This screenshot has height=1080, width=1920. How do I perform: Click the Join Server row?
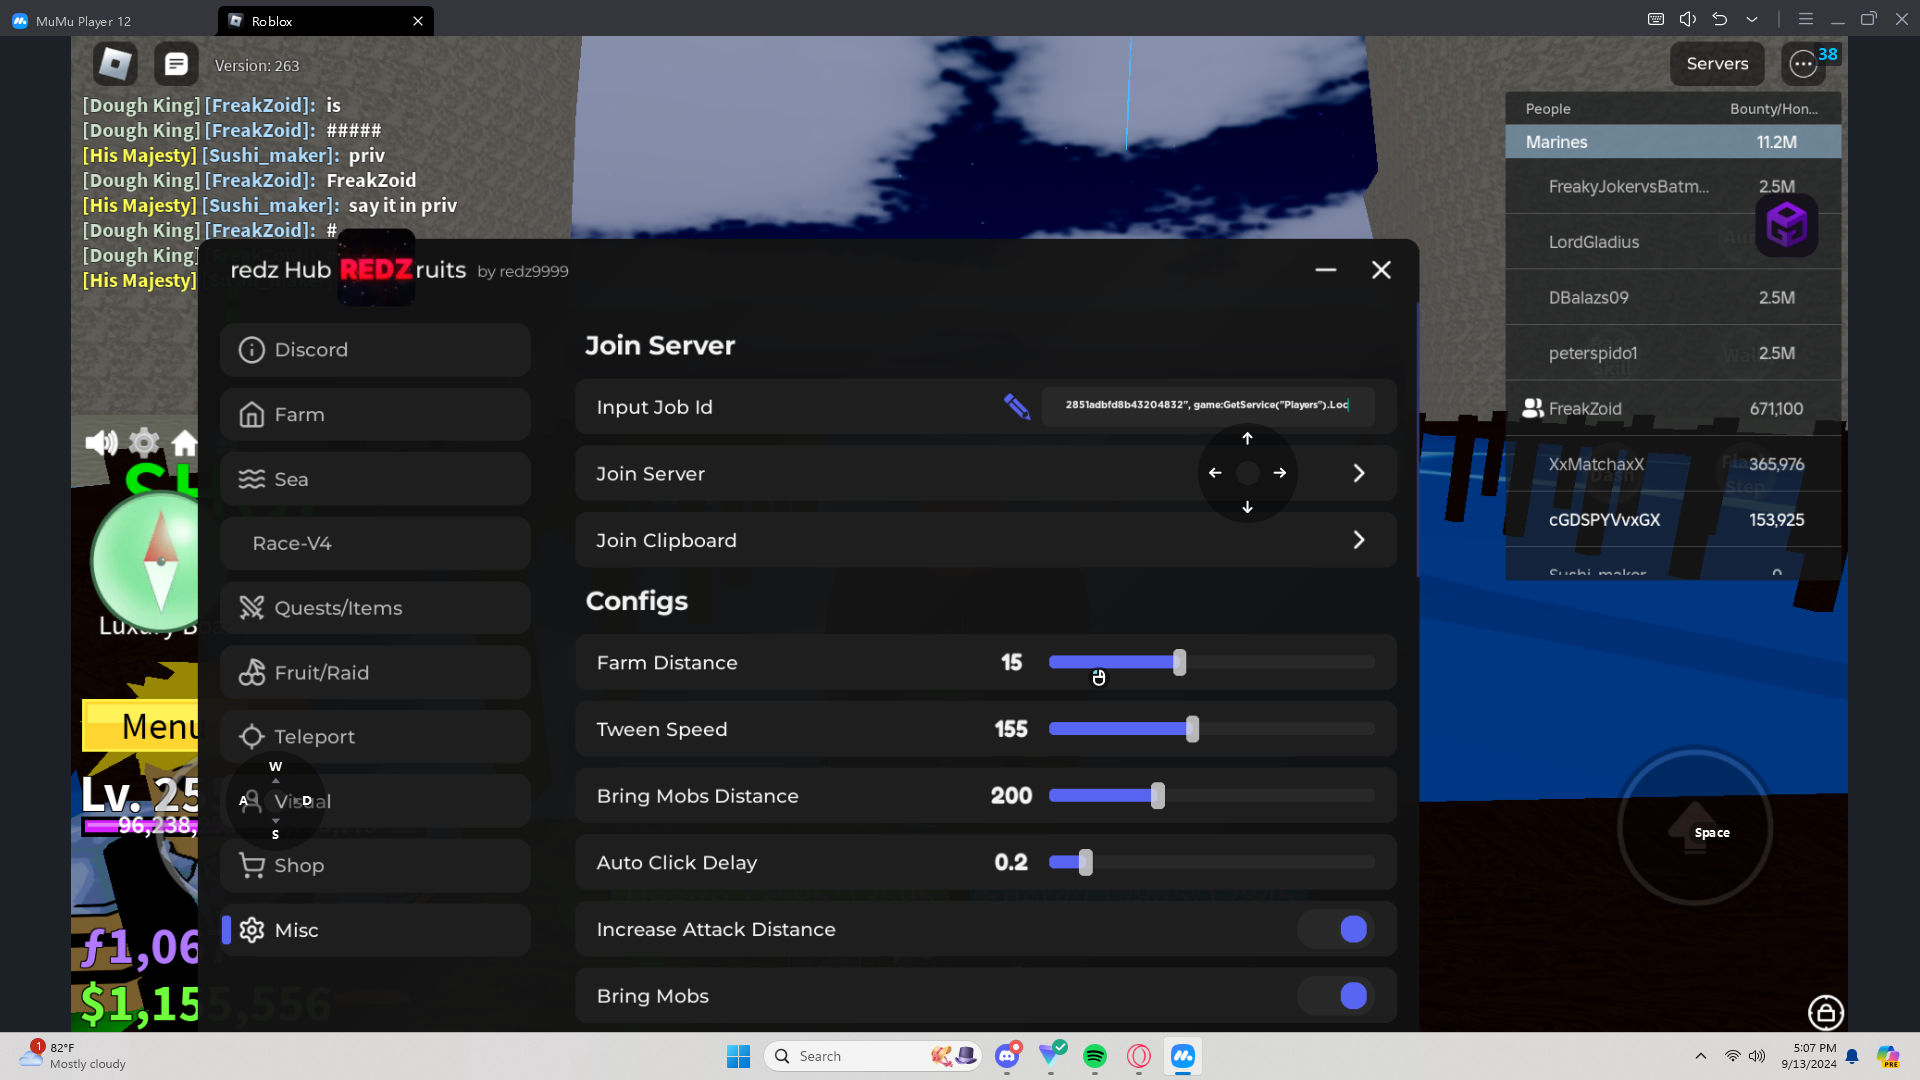tap(985, 473)
